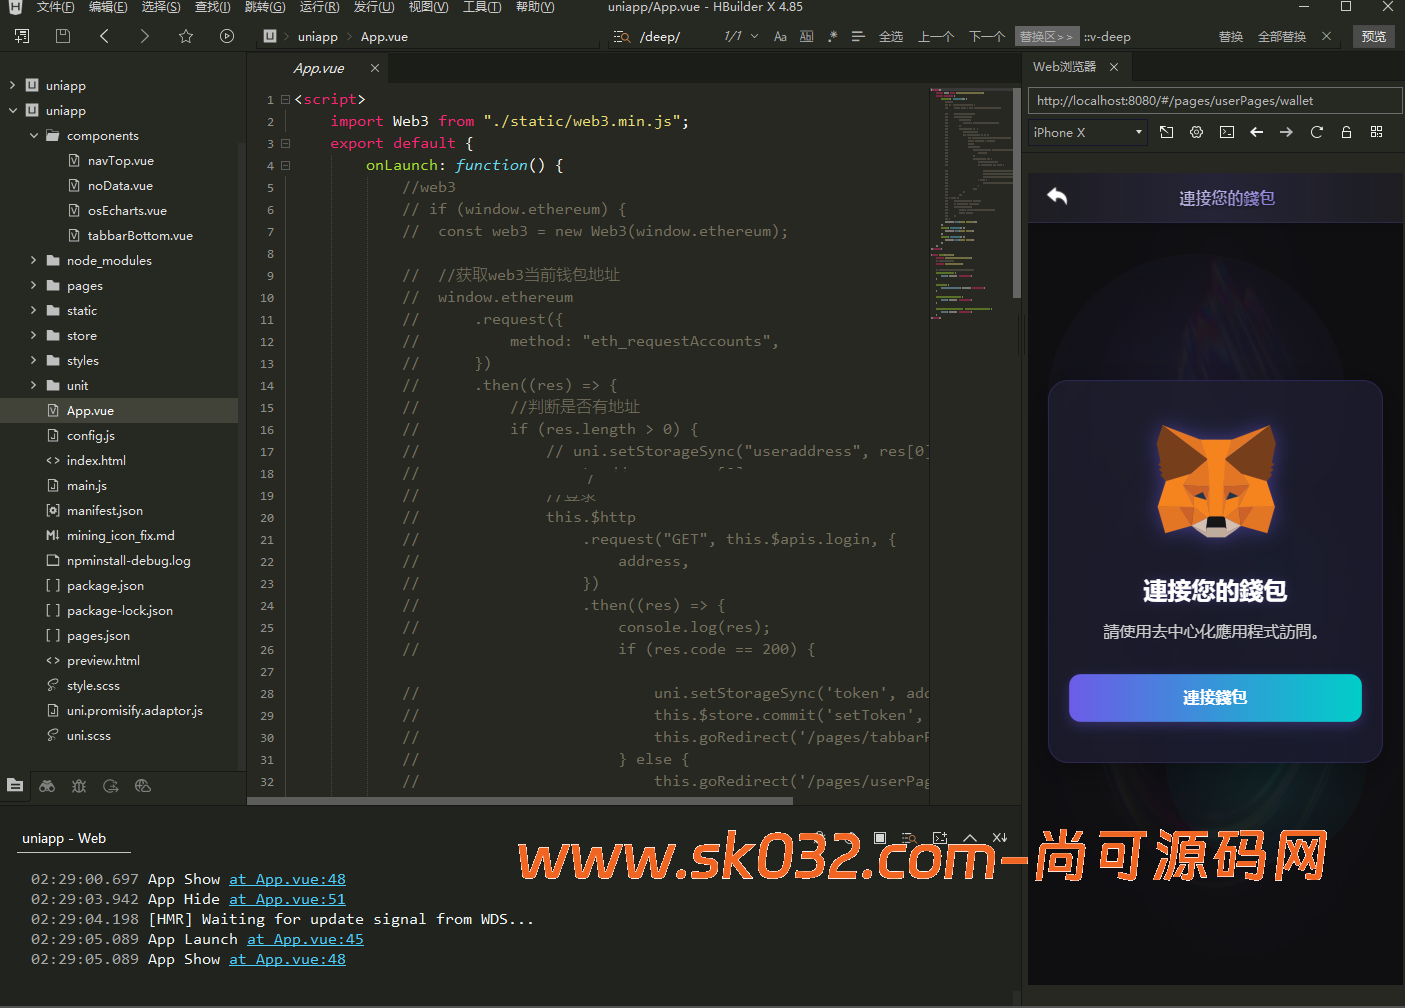1405x1008 pixels.
Task: Open the 运行(R) menu
Action: tap(319, 7)
